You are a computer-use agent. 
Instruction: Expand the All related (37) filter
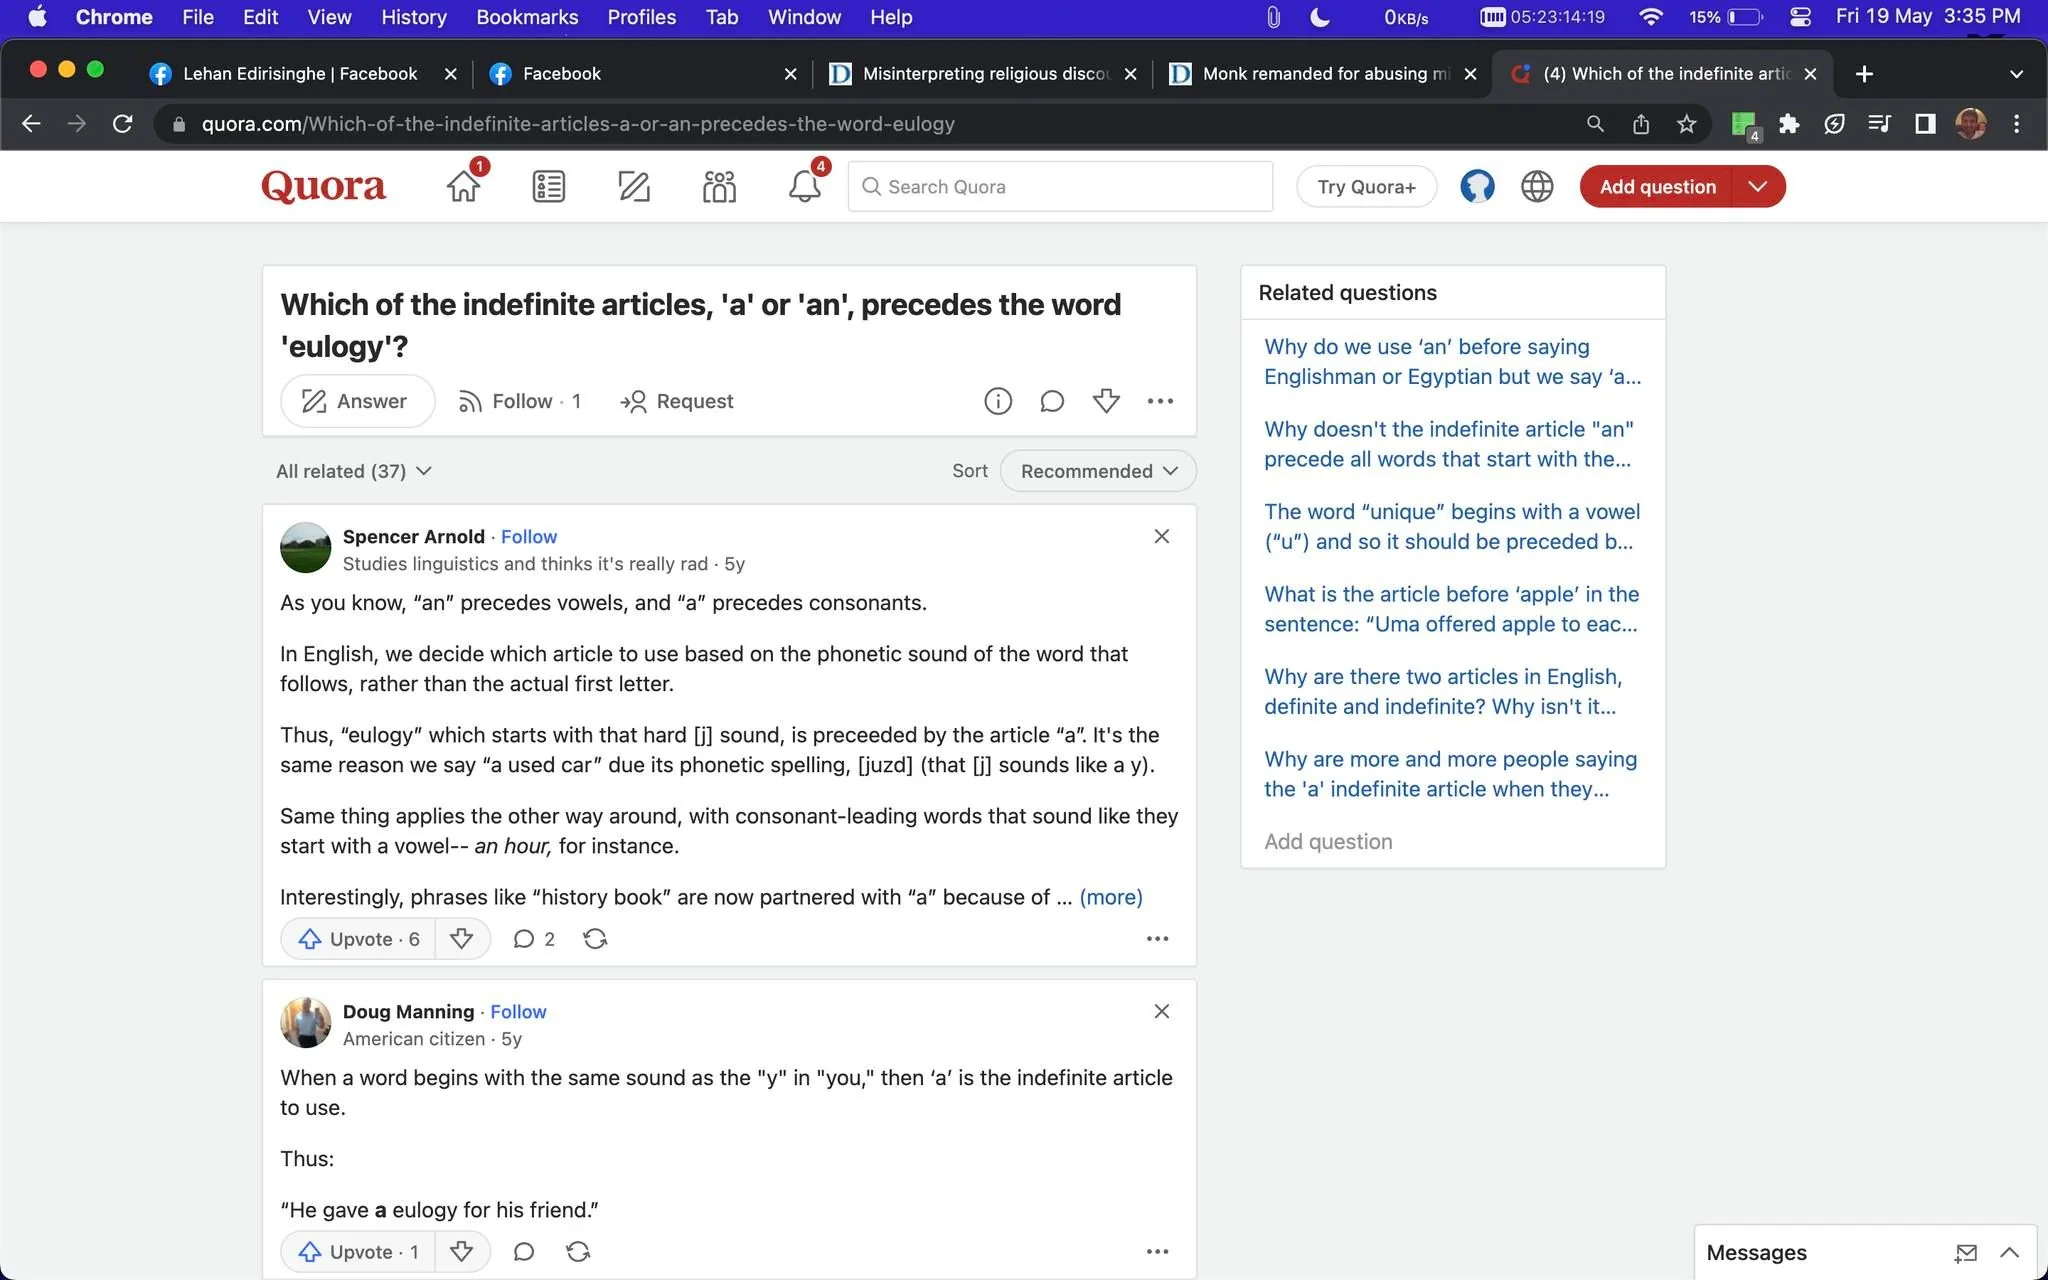[353, 471]
